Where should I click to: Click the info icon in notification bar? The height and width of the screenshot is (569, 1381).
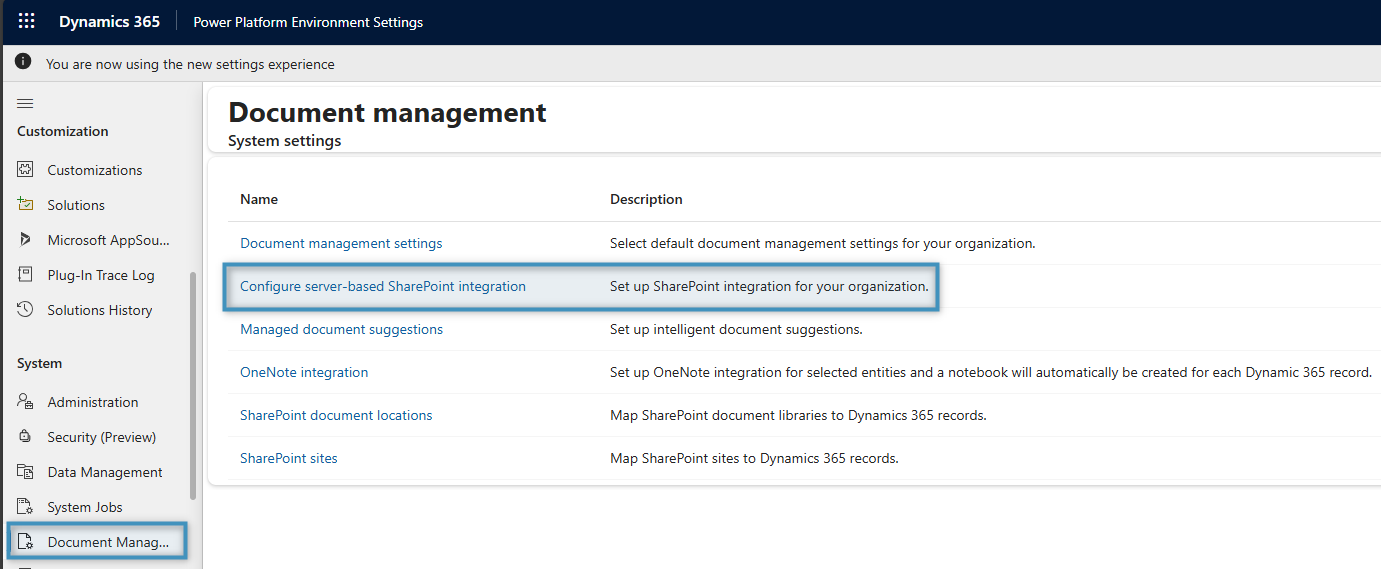click(23, 63)
